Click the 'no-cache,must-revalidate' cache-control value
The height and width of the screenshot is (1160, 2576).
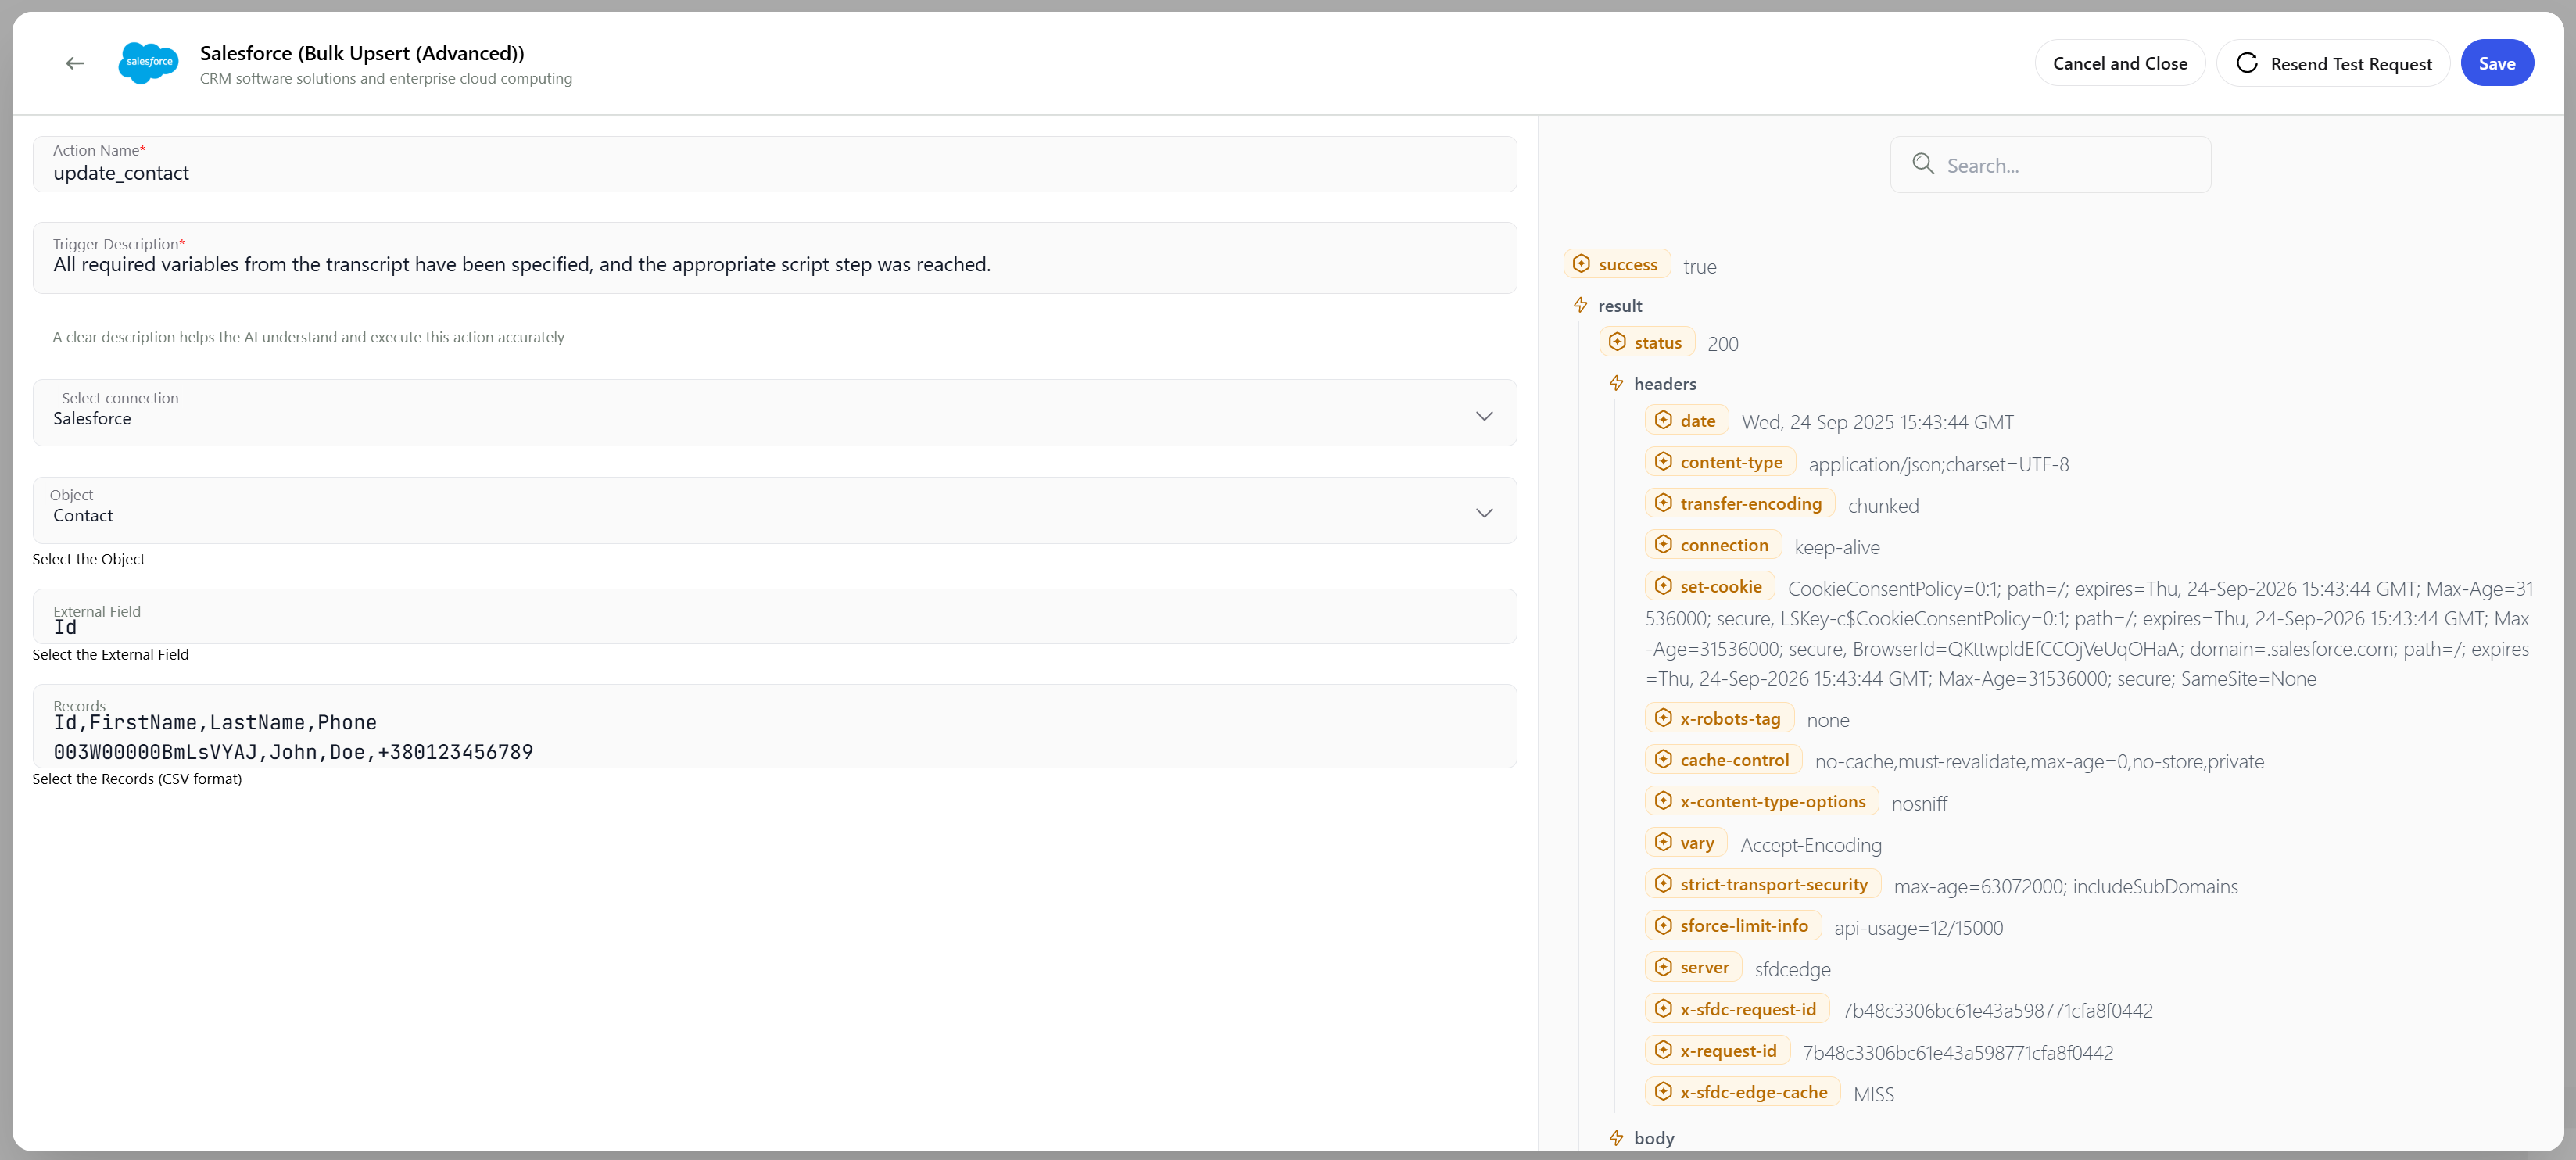click(x=2038, y=762)
